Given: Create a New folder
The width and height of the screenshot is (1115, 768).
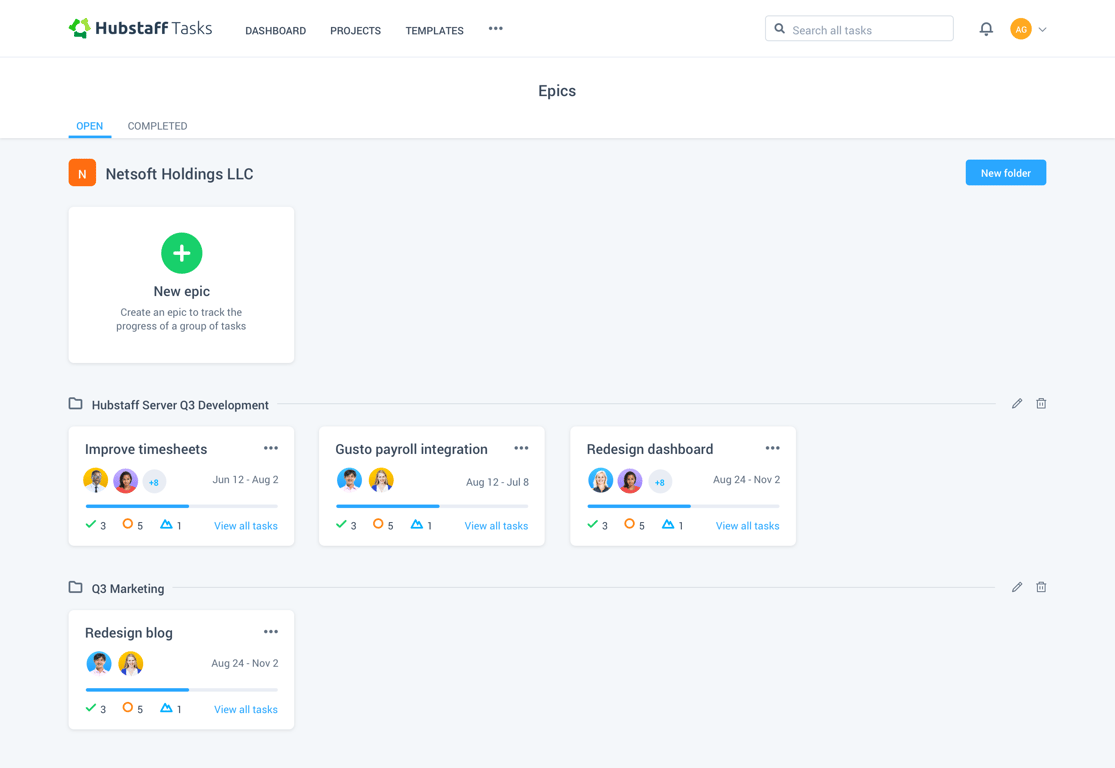Looking at the screenshot, I should pos(1005,173).
